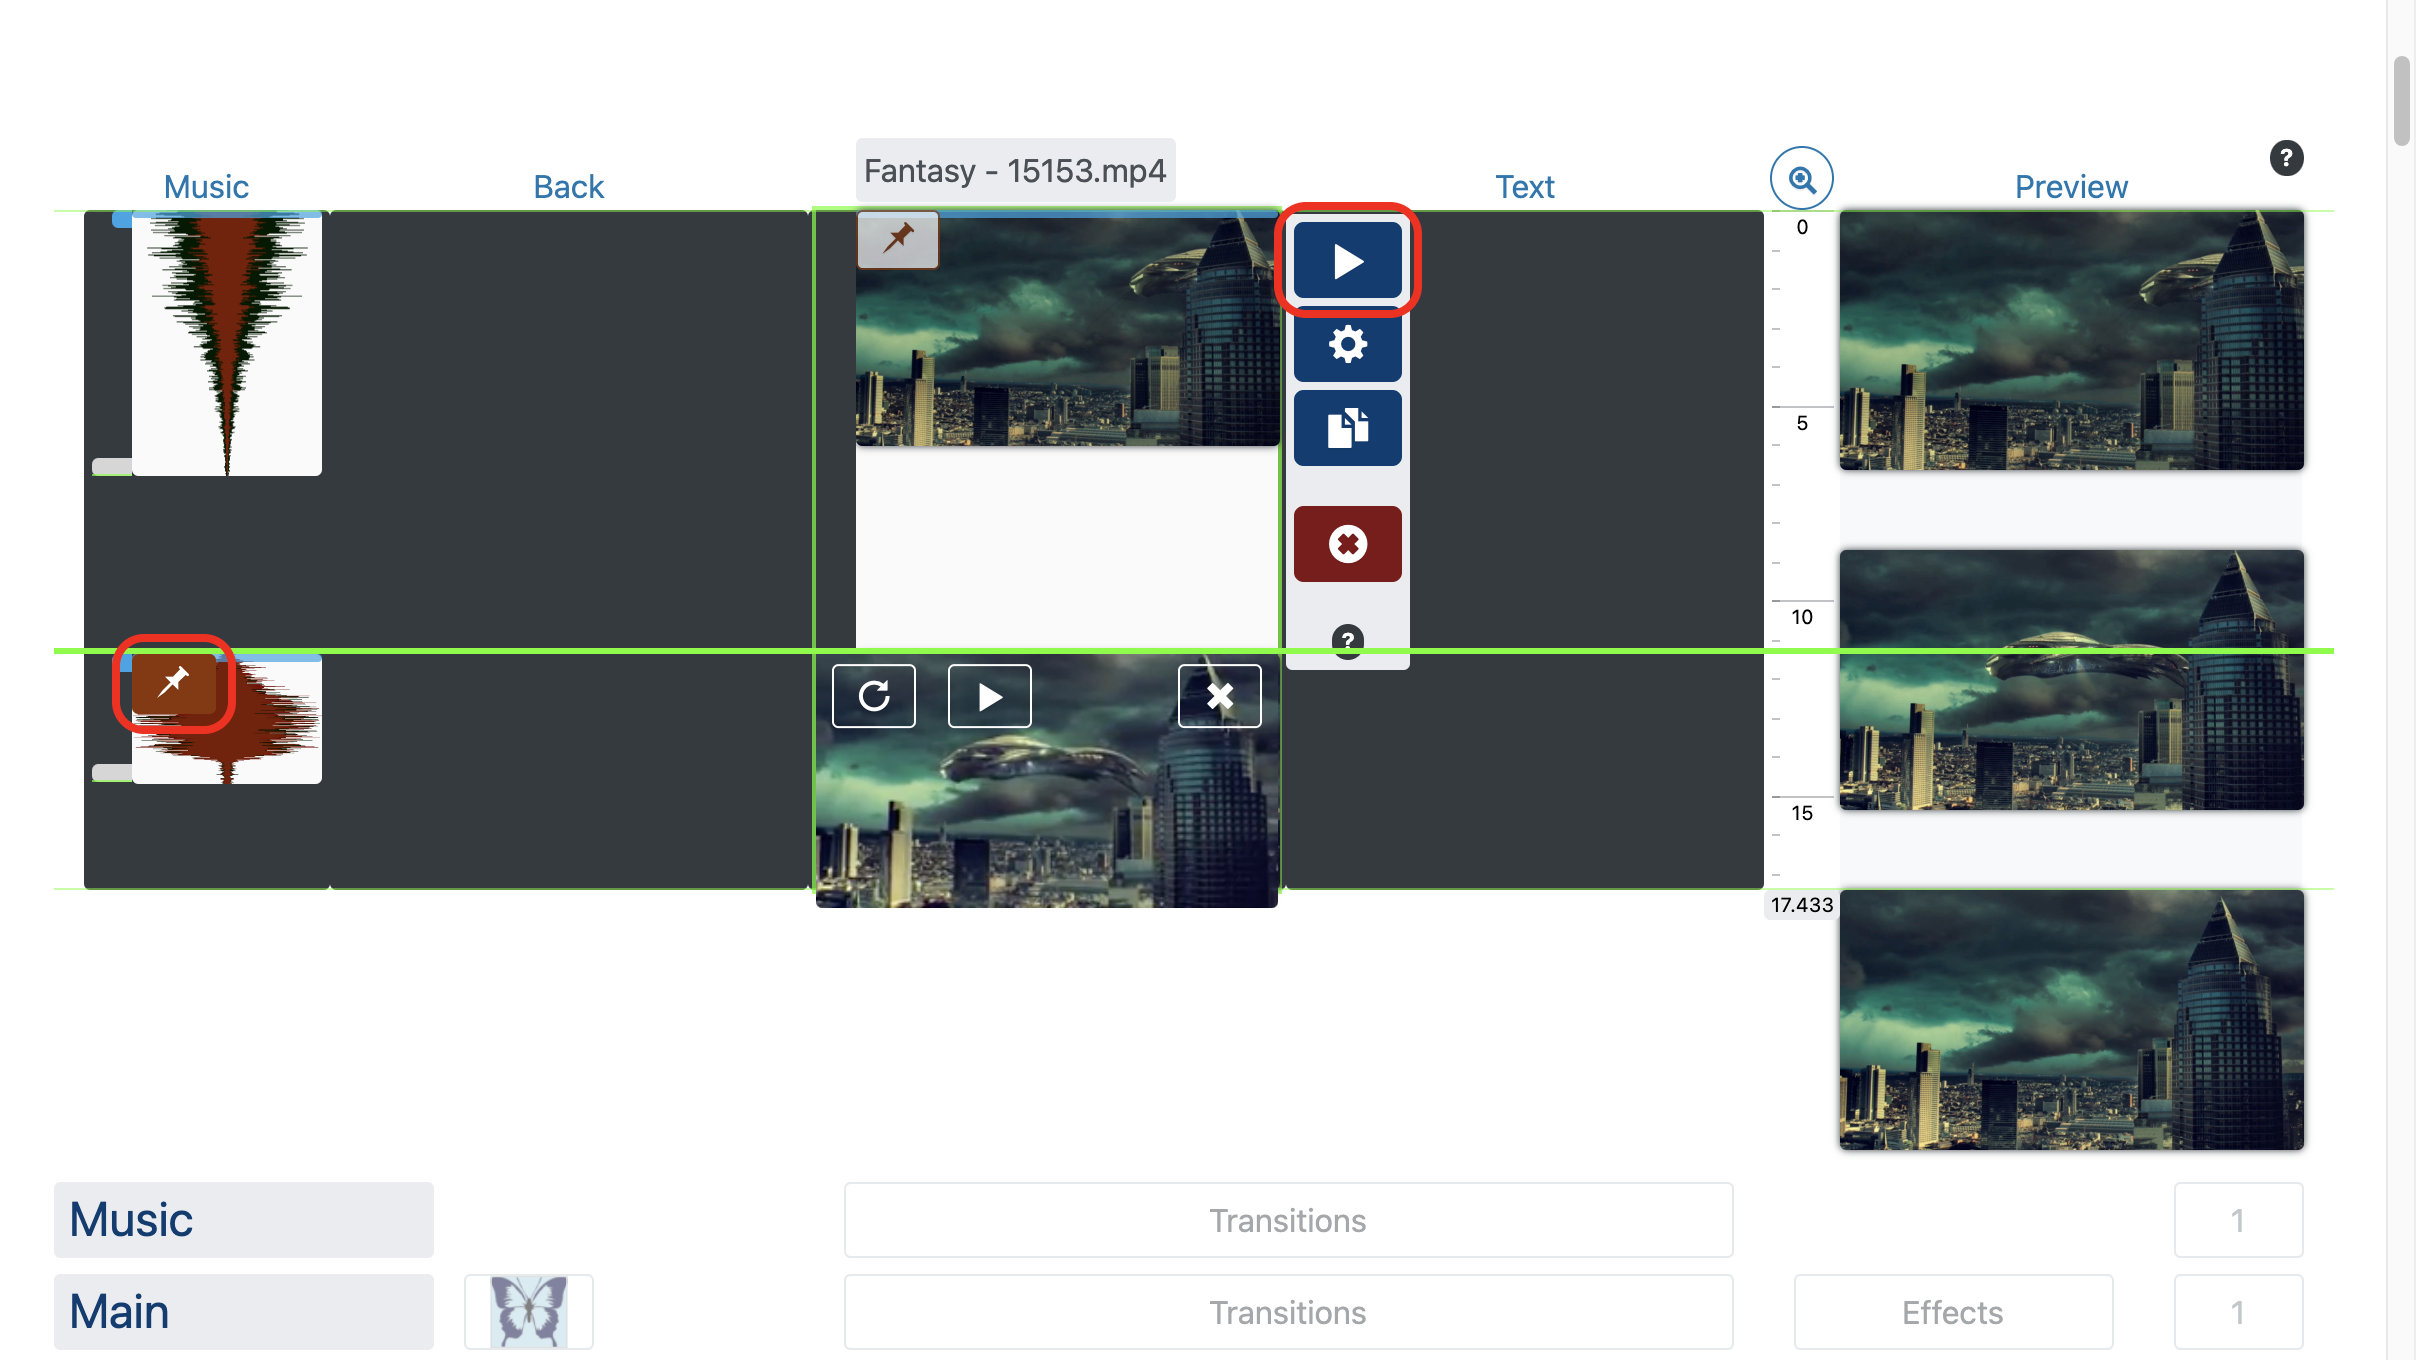Open the zoom/magnify view control
The height and width of the screenshot is (1360, 2416).
click(1802, 177)
